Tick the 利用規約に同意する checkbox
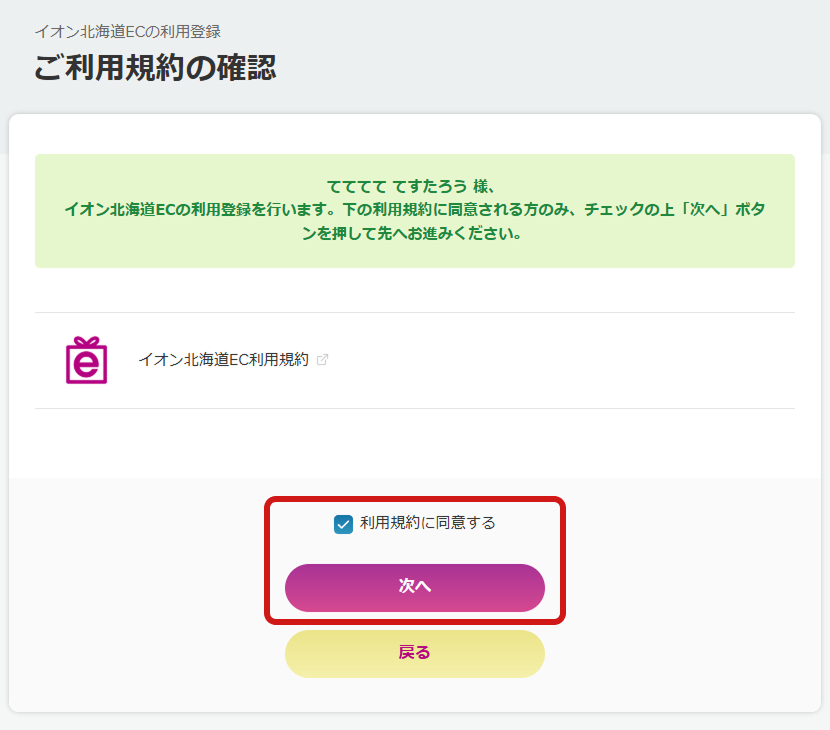 [x=343, y=523]
